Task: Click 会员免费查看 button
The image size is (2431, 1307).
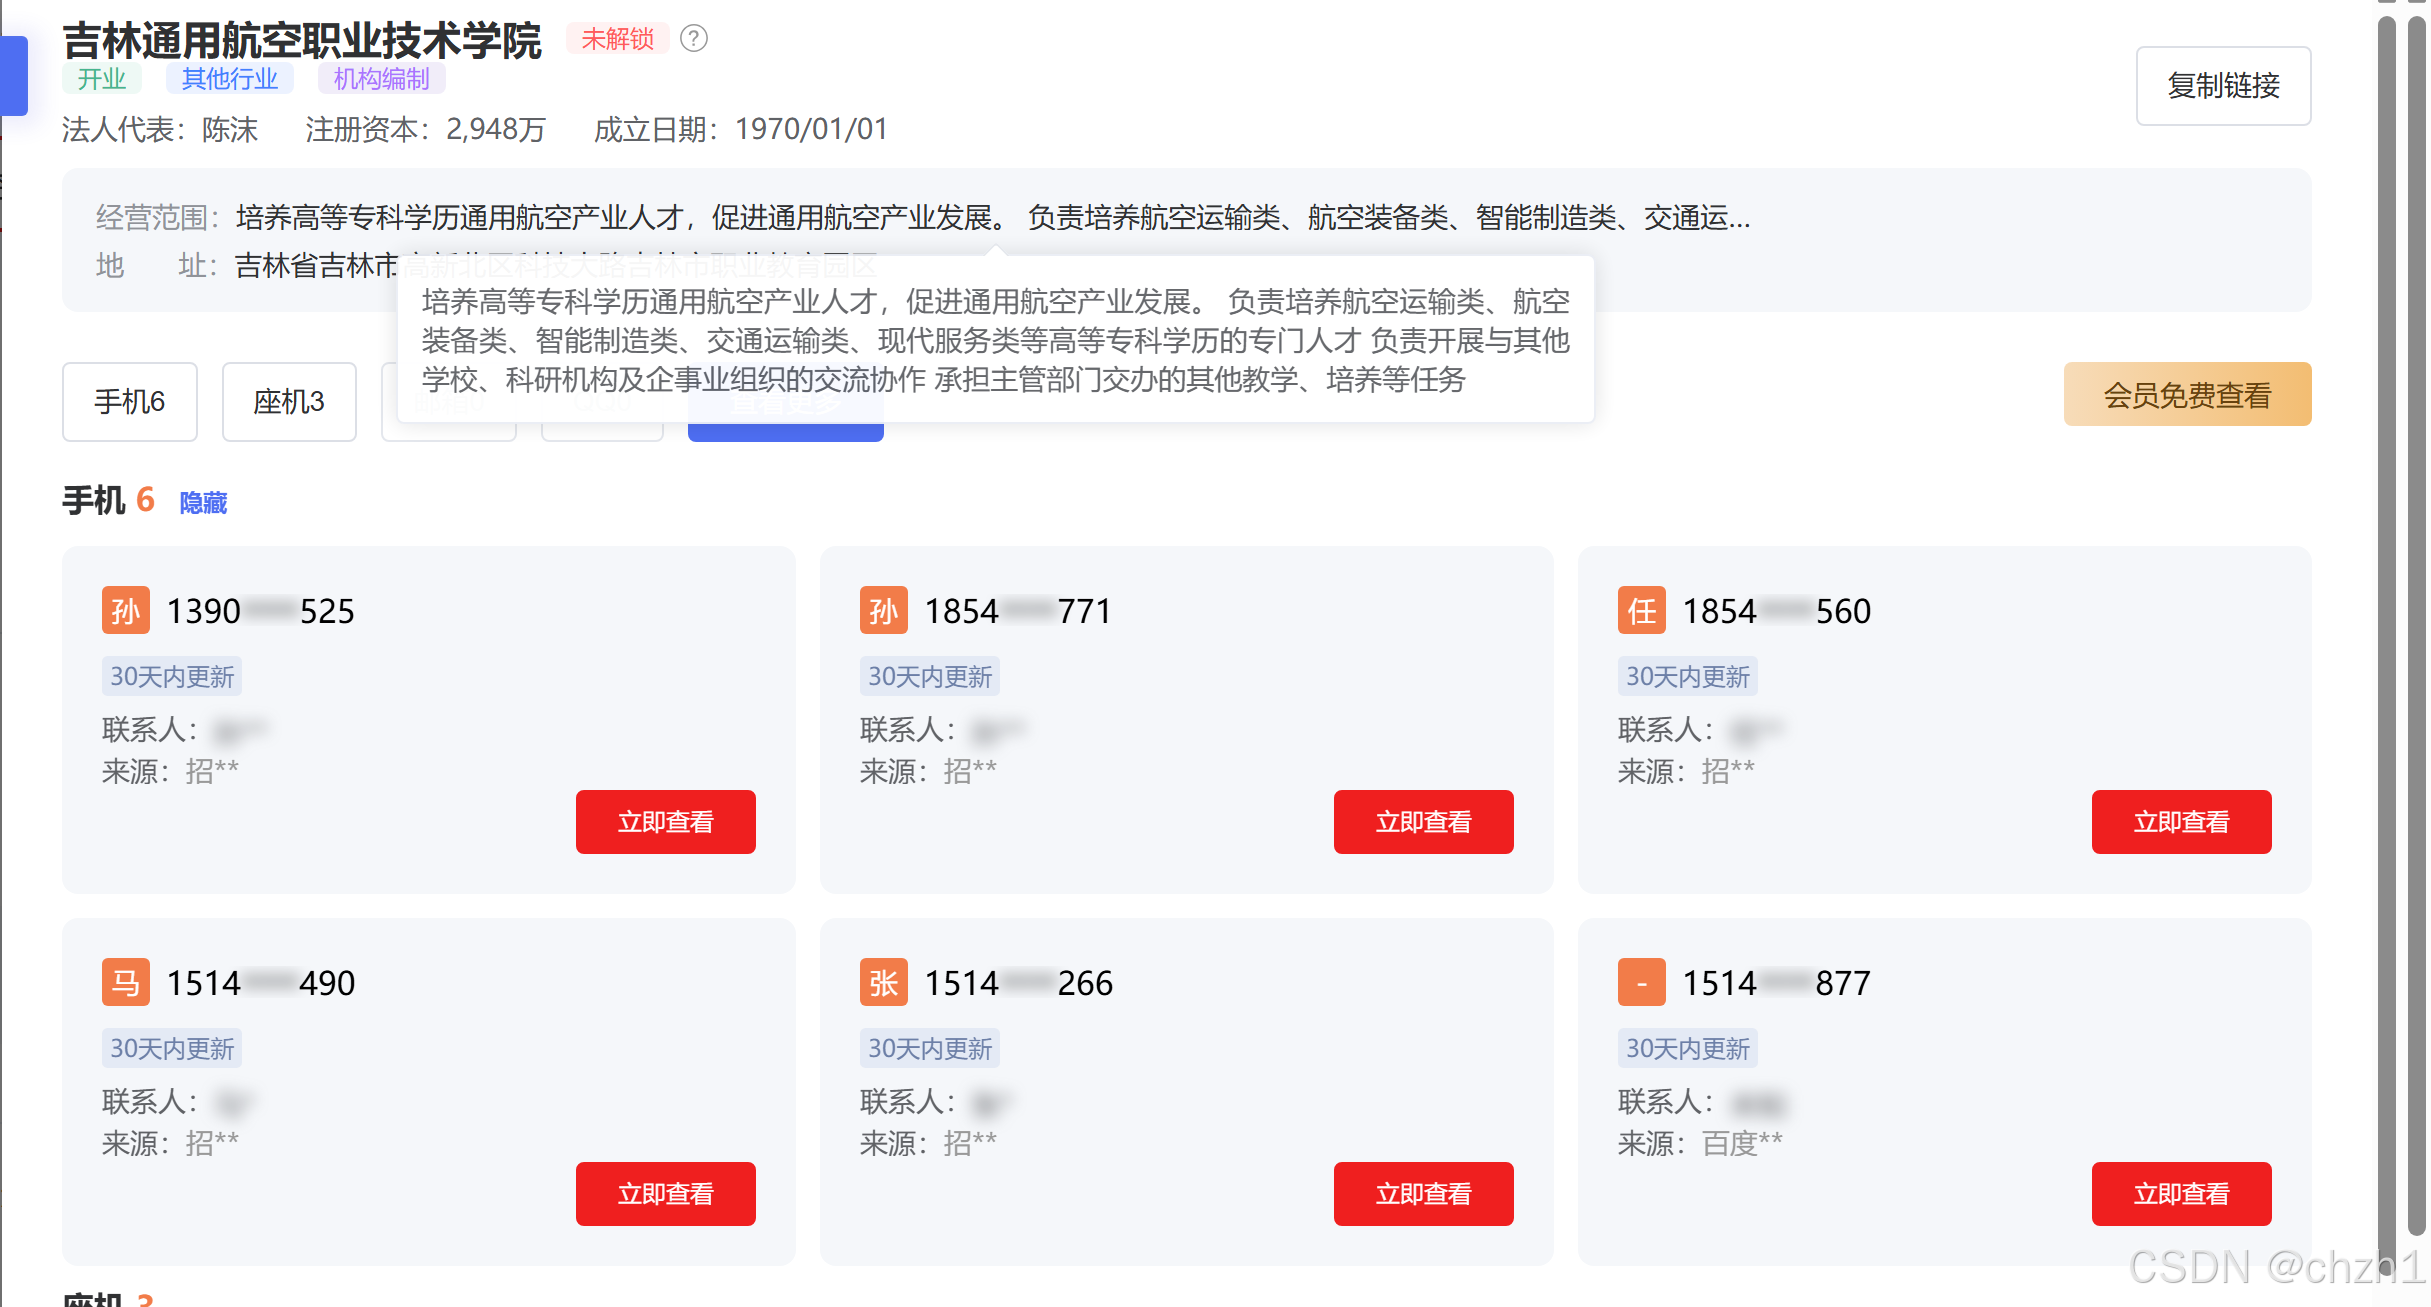Action: point(2186,395)
